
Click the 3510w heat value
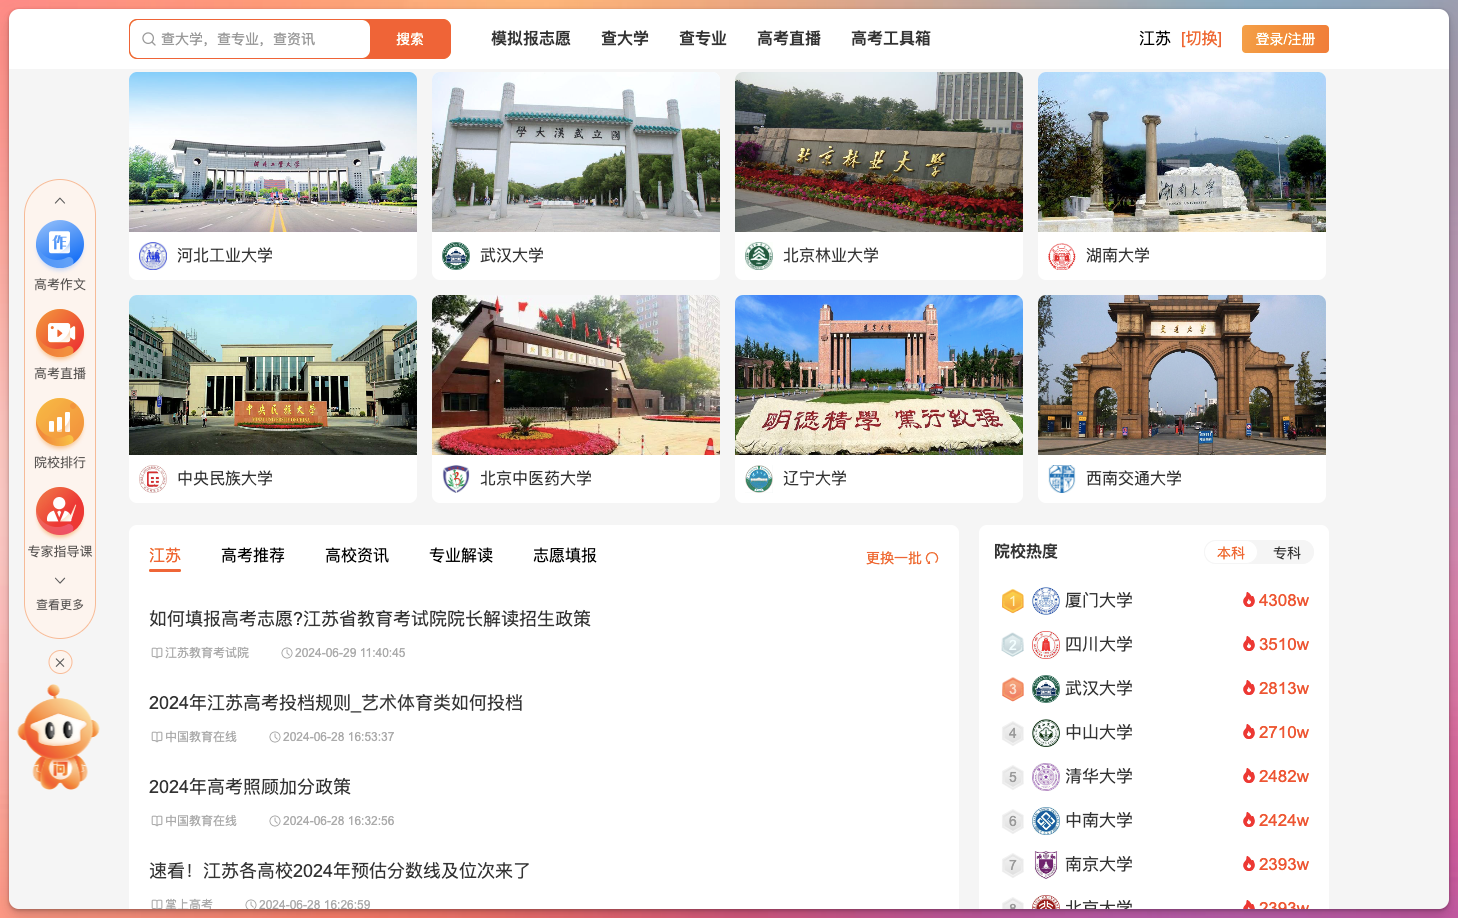[1284, 644]
